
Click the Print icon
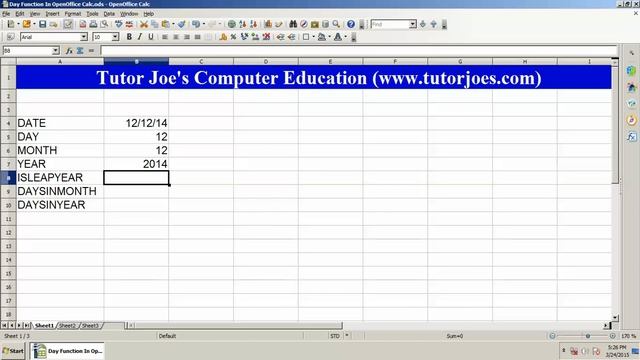coord(93,24)
